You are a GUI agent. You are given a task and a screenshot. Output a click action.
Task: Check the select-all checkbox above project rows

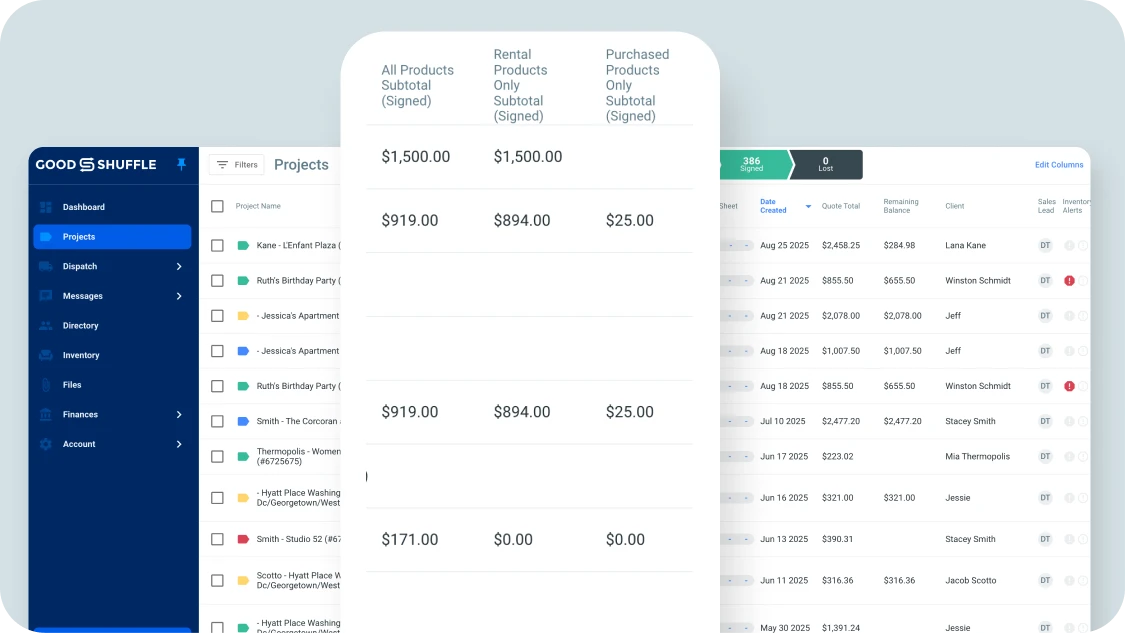click(x=217, y=206)
